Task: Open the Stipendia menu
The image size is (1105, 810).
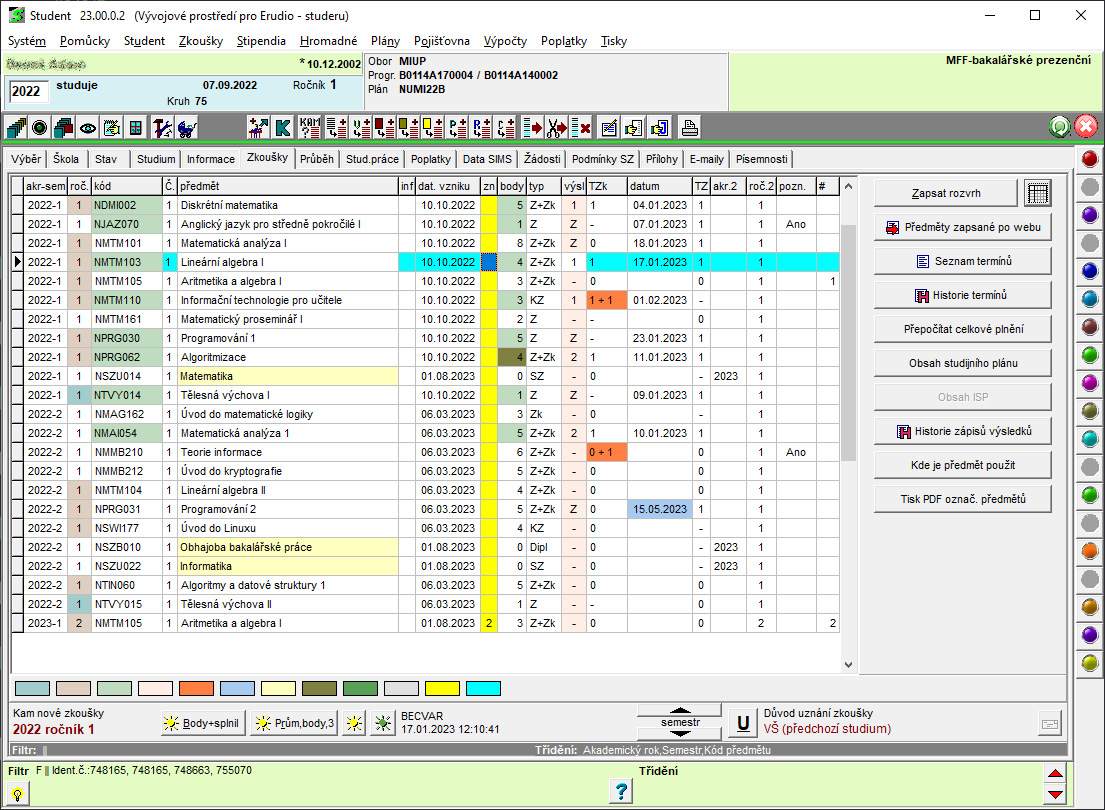Action: click(261, 41)
